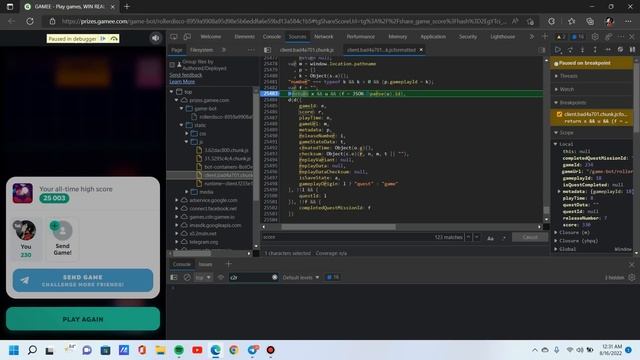Click breakpoint line number 25483
The width and height of the screenshot is (640, 360).
point(270,93)
